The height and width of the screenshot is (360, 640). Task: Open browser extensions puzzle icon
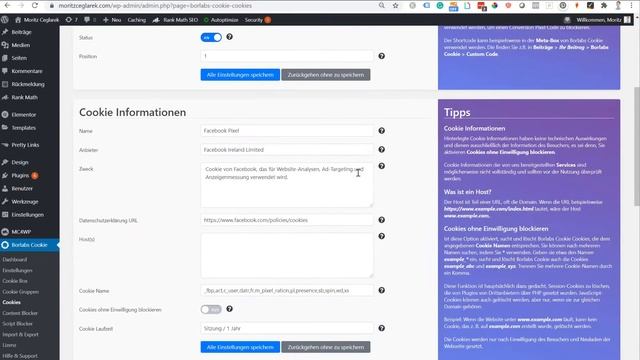(604, 5)
